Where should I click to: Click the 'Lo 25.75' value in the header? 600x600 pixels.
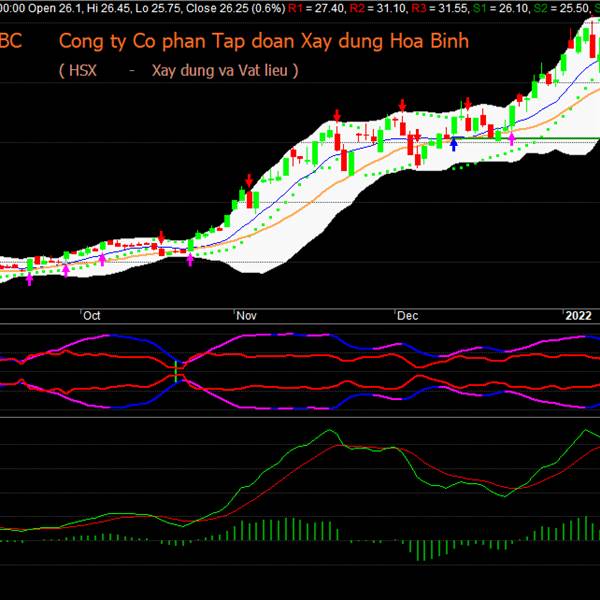158,8
